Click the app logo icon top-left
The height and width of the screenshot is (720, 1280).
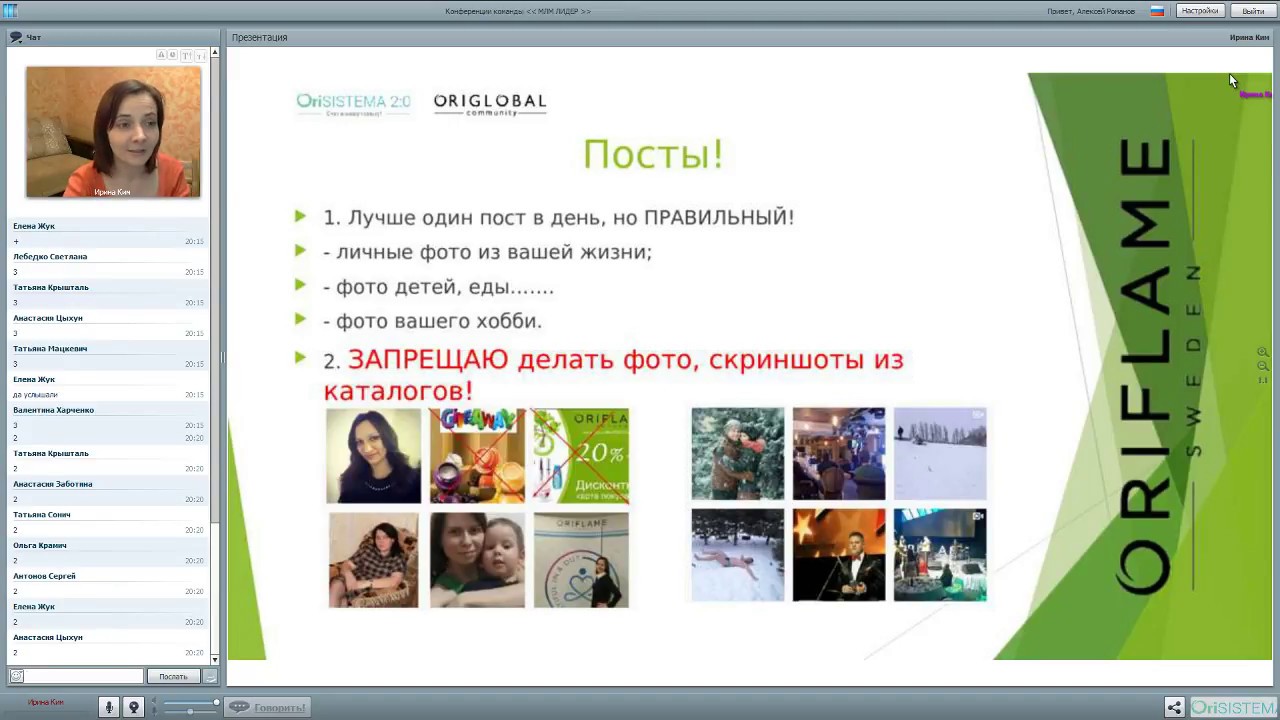pyautogui.click(x=10, y=10)
